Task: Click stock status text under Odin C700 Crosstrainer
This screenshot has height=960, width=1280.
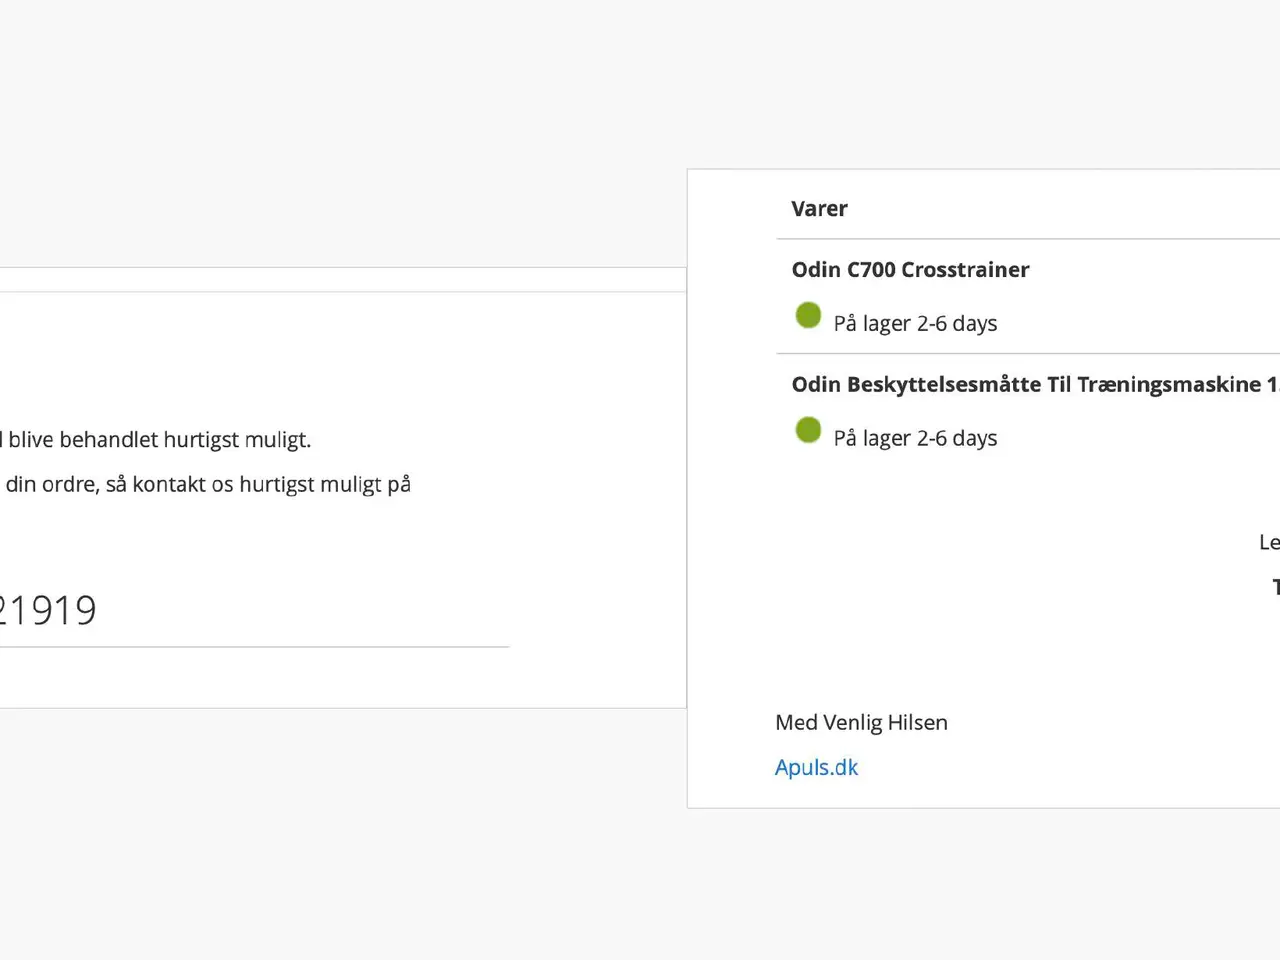Action: click(915, 324)
